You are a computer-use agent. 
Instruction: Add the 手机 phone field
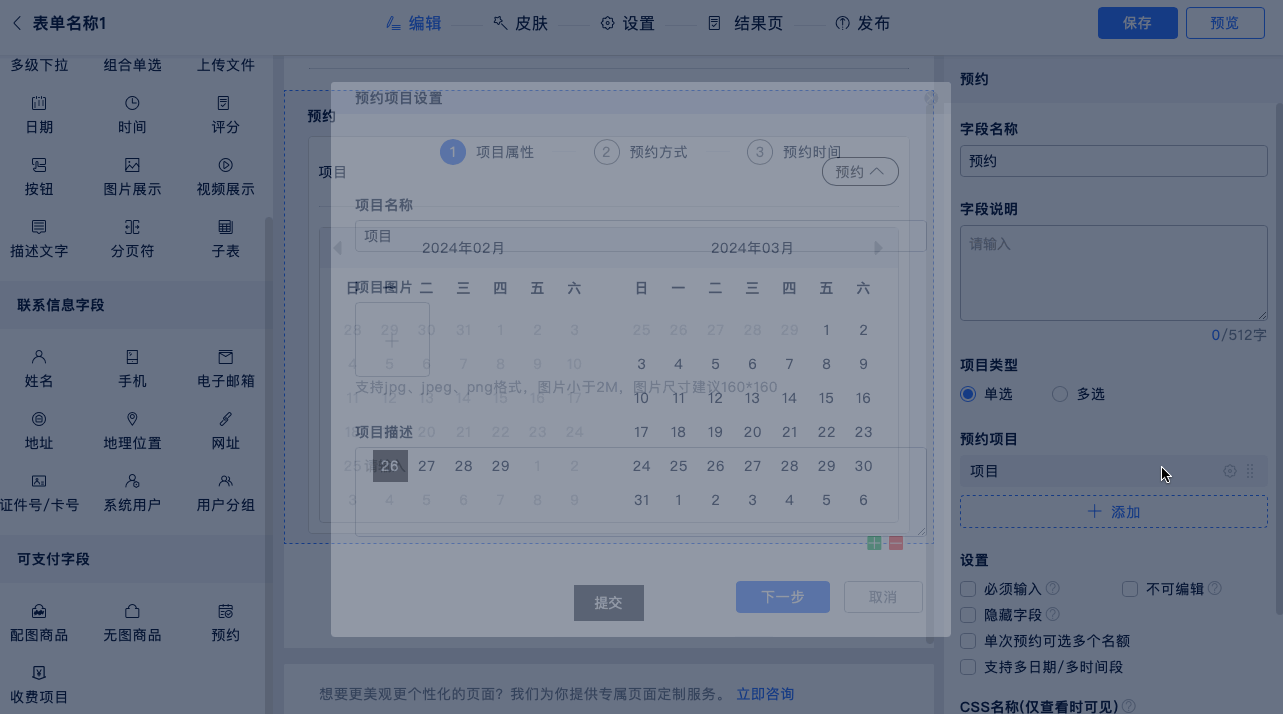pos(132,368)
